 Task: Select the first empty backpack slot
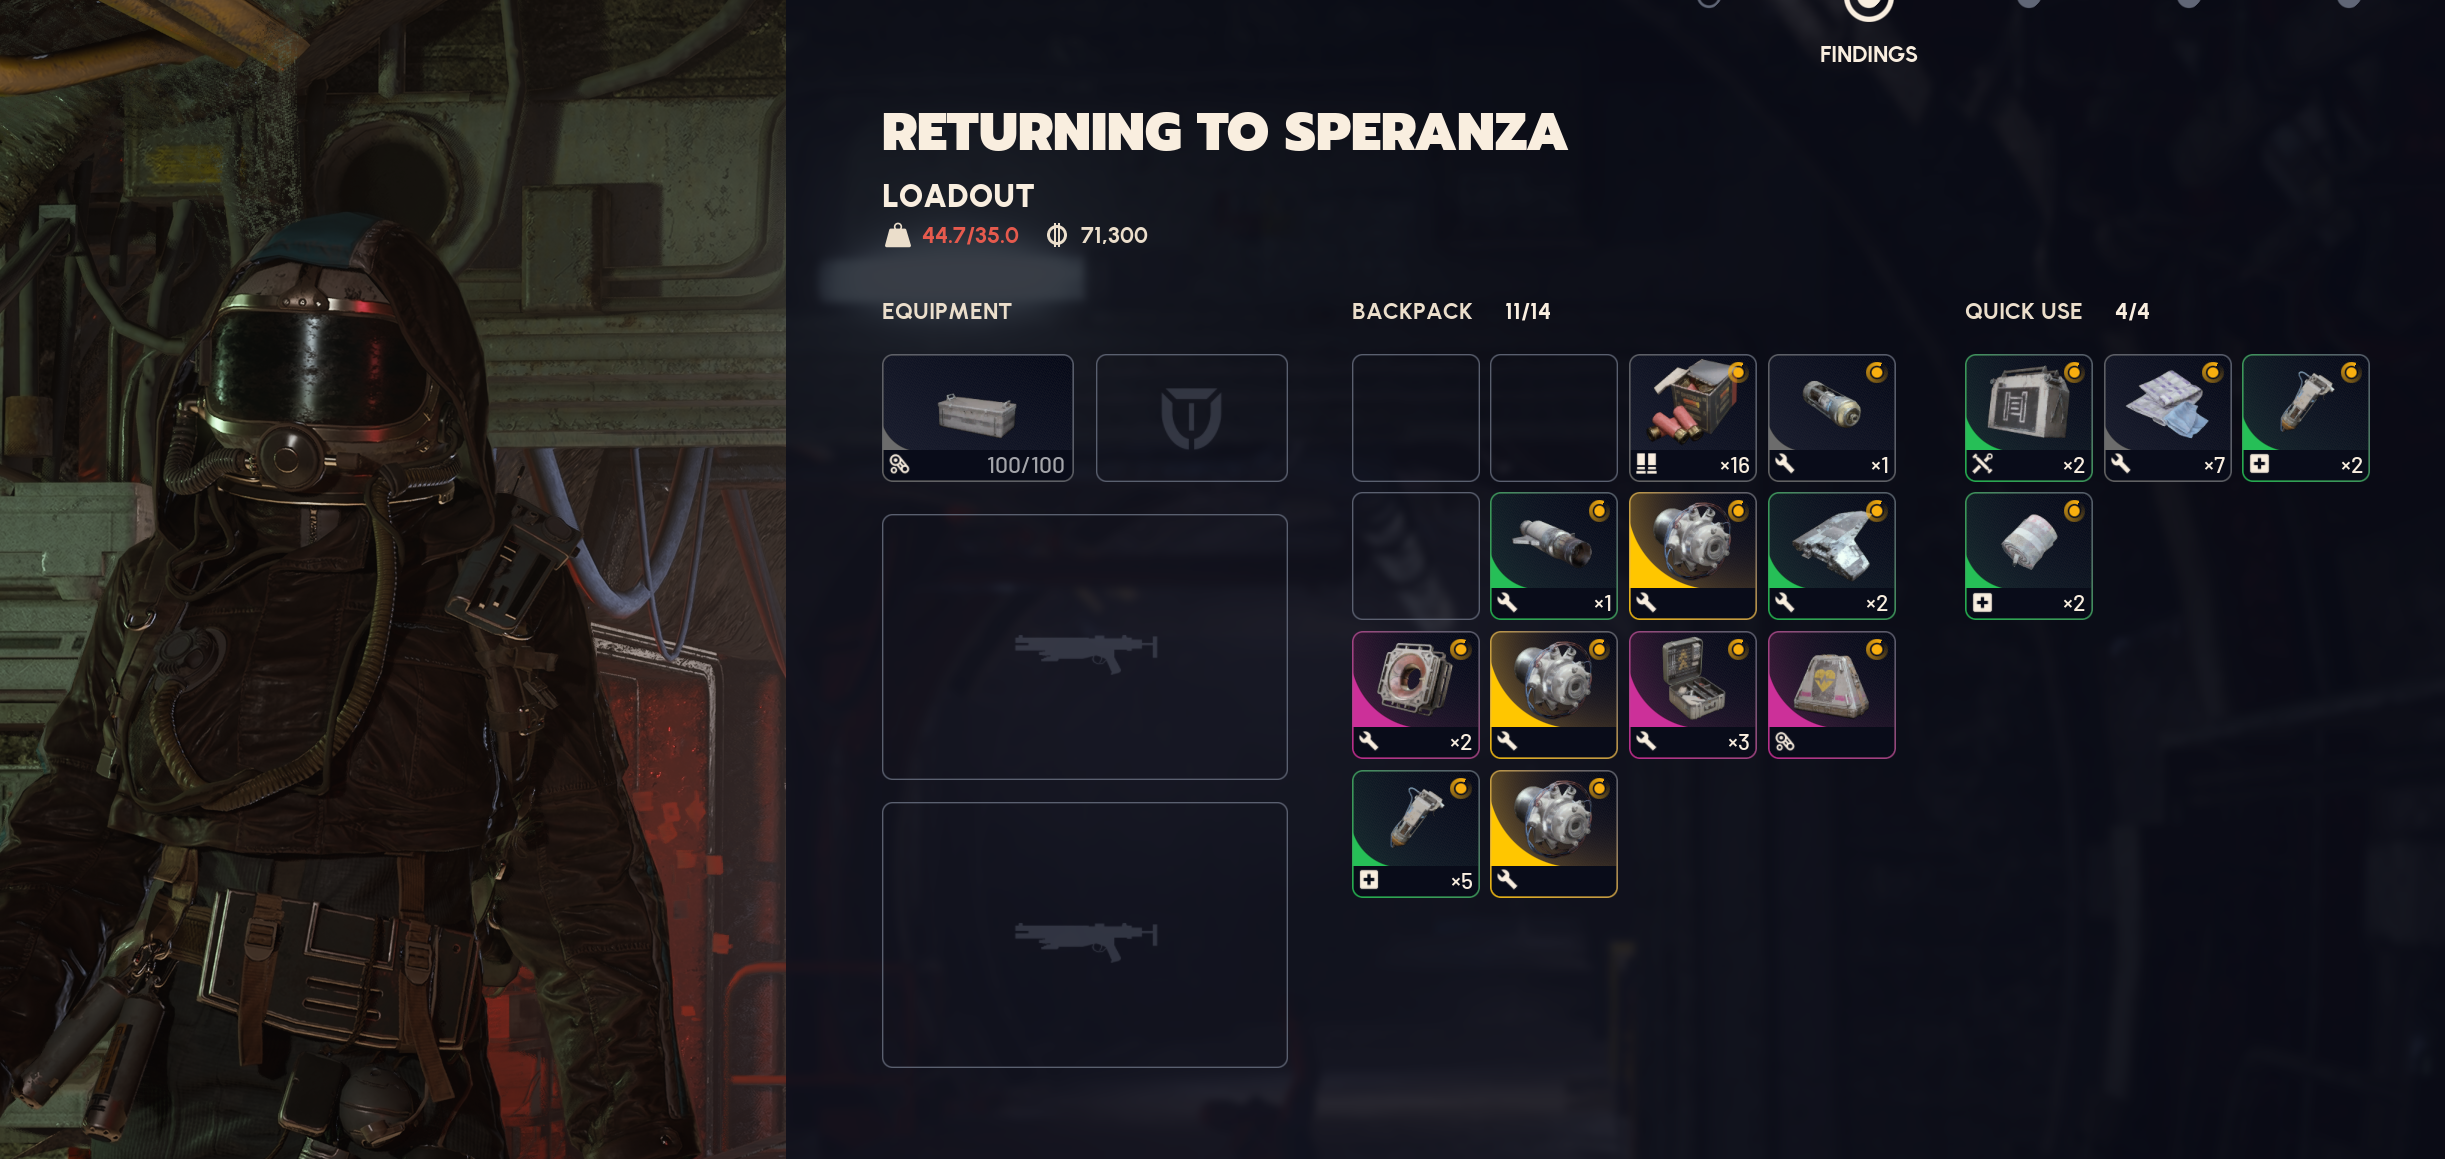pos(1415,418)
